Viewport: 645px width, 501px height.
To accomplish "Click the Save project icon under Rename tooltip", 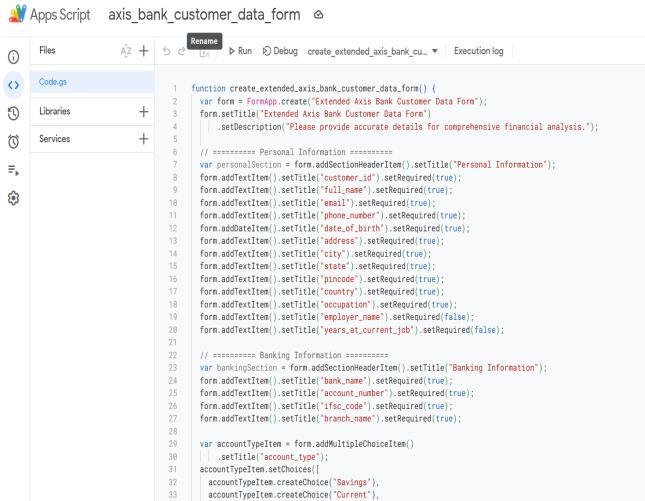I will (204, 52).
